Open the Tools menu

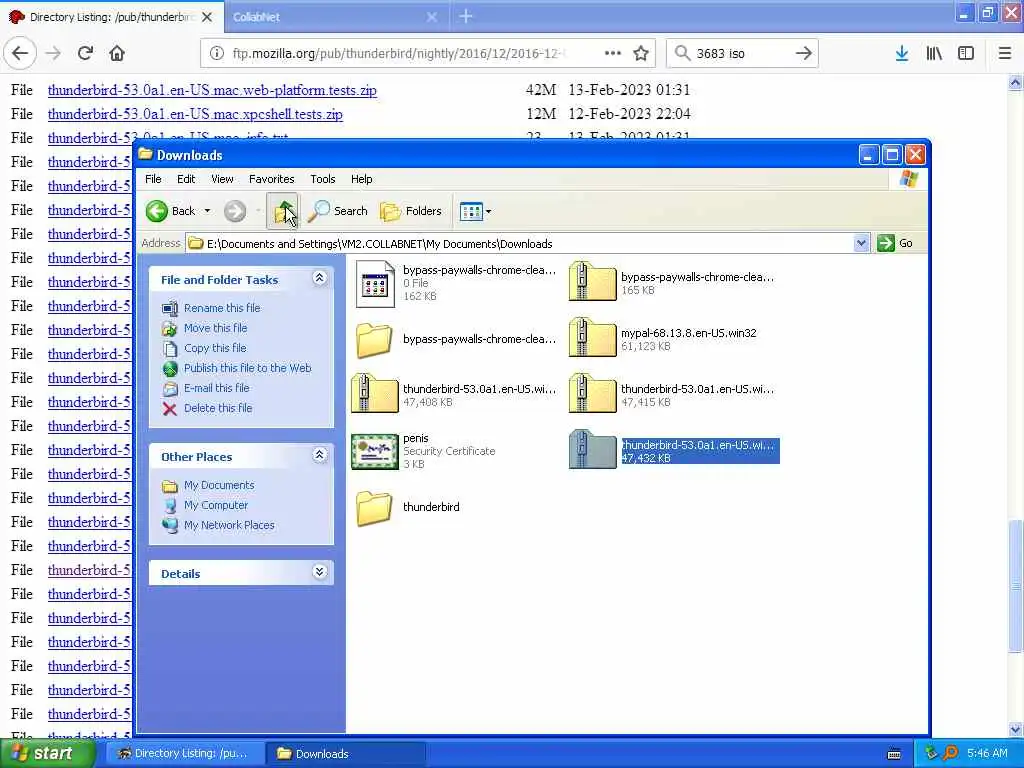(x=323, y=179)
